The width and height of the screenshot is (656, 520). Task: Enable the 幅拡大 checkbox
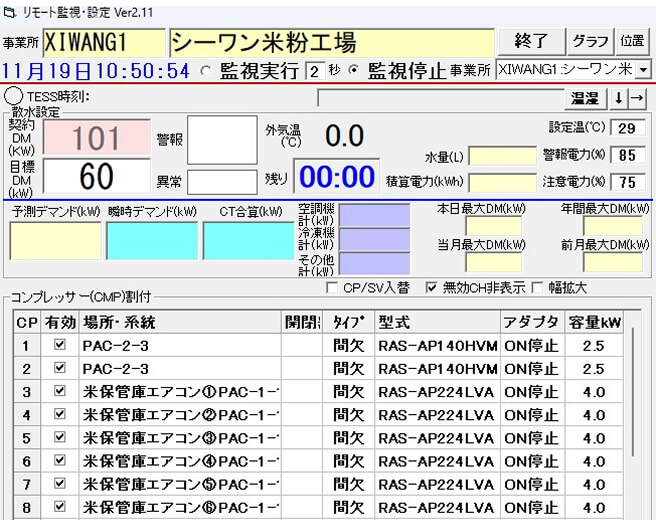click(538, 288)
